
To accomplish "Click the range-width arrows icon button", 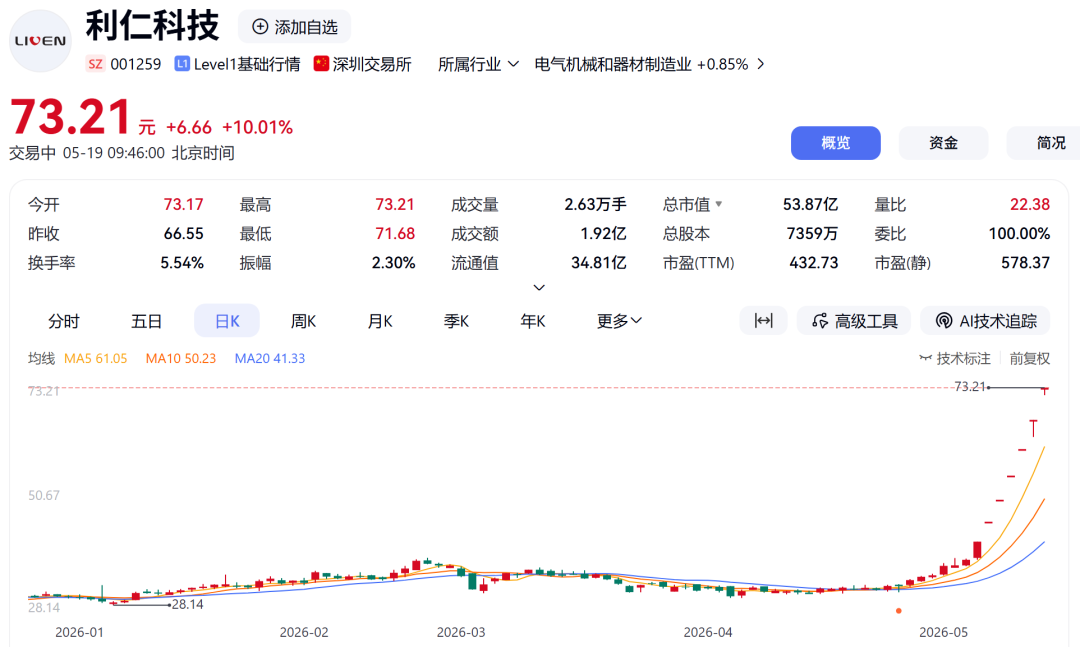I will (x=763, y=320).
